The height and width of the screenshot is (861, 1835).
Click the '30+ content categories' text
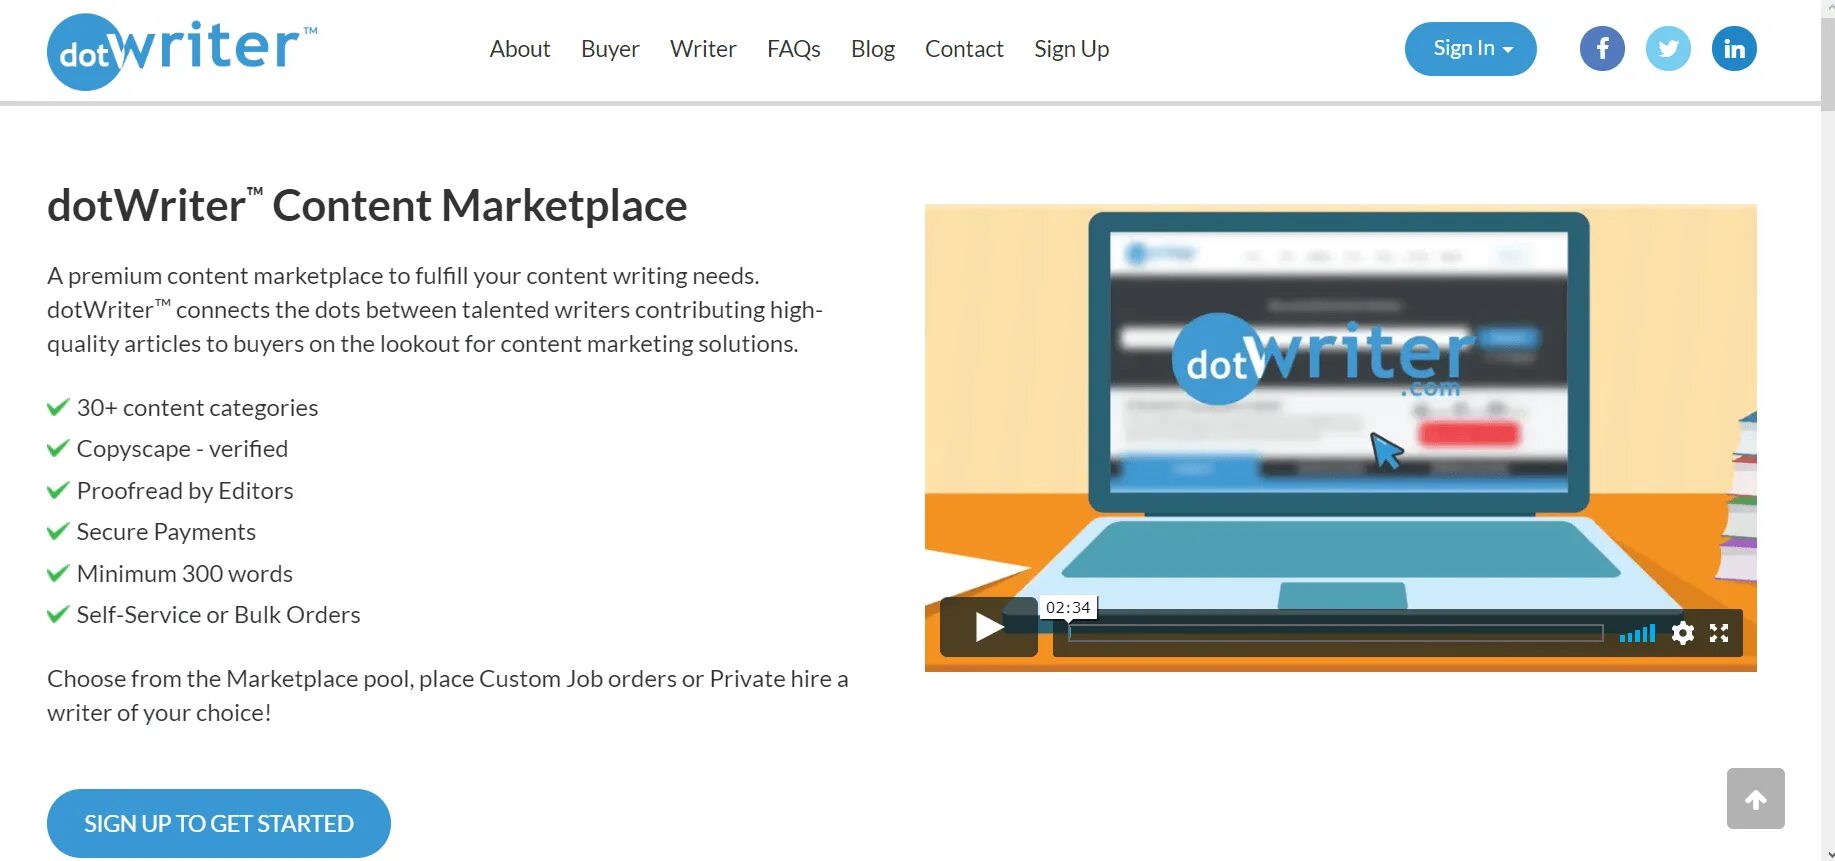coord(197,408)
